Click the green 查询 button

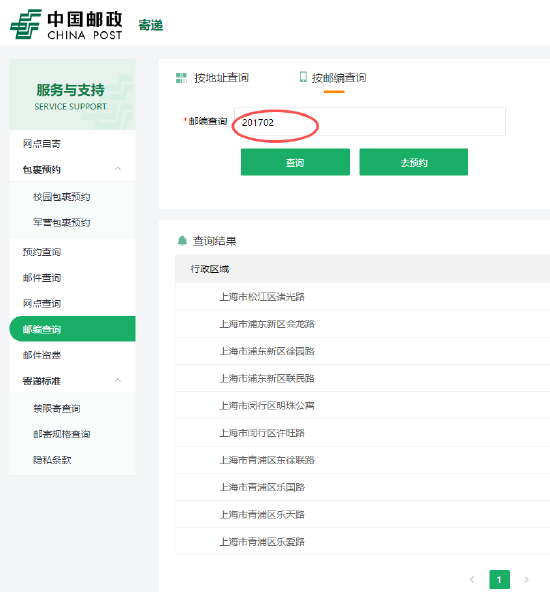(x=295, y=162)
